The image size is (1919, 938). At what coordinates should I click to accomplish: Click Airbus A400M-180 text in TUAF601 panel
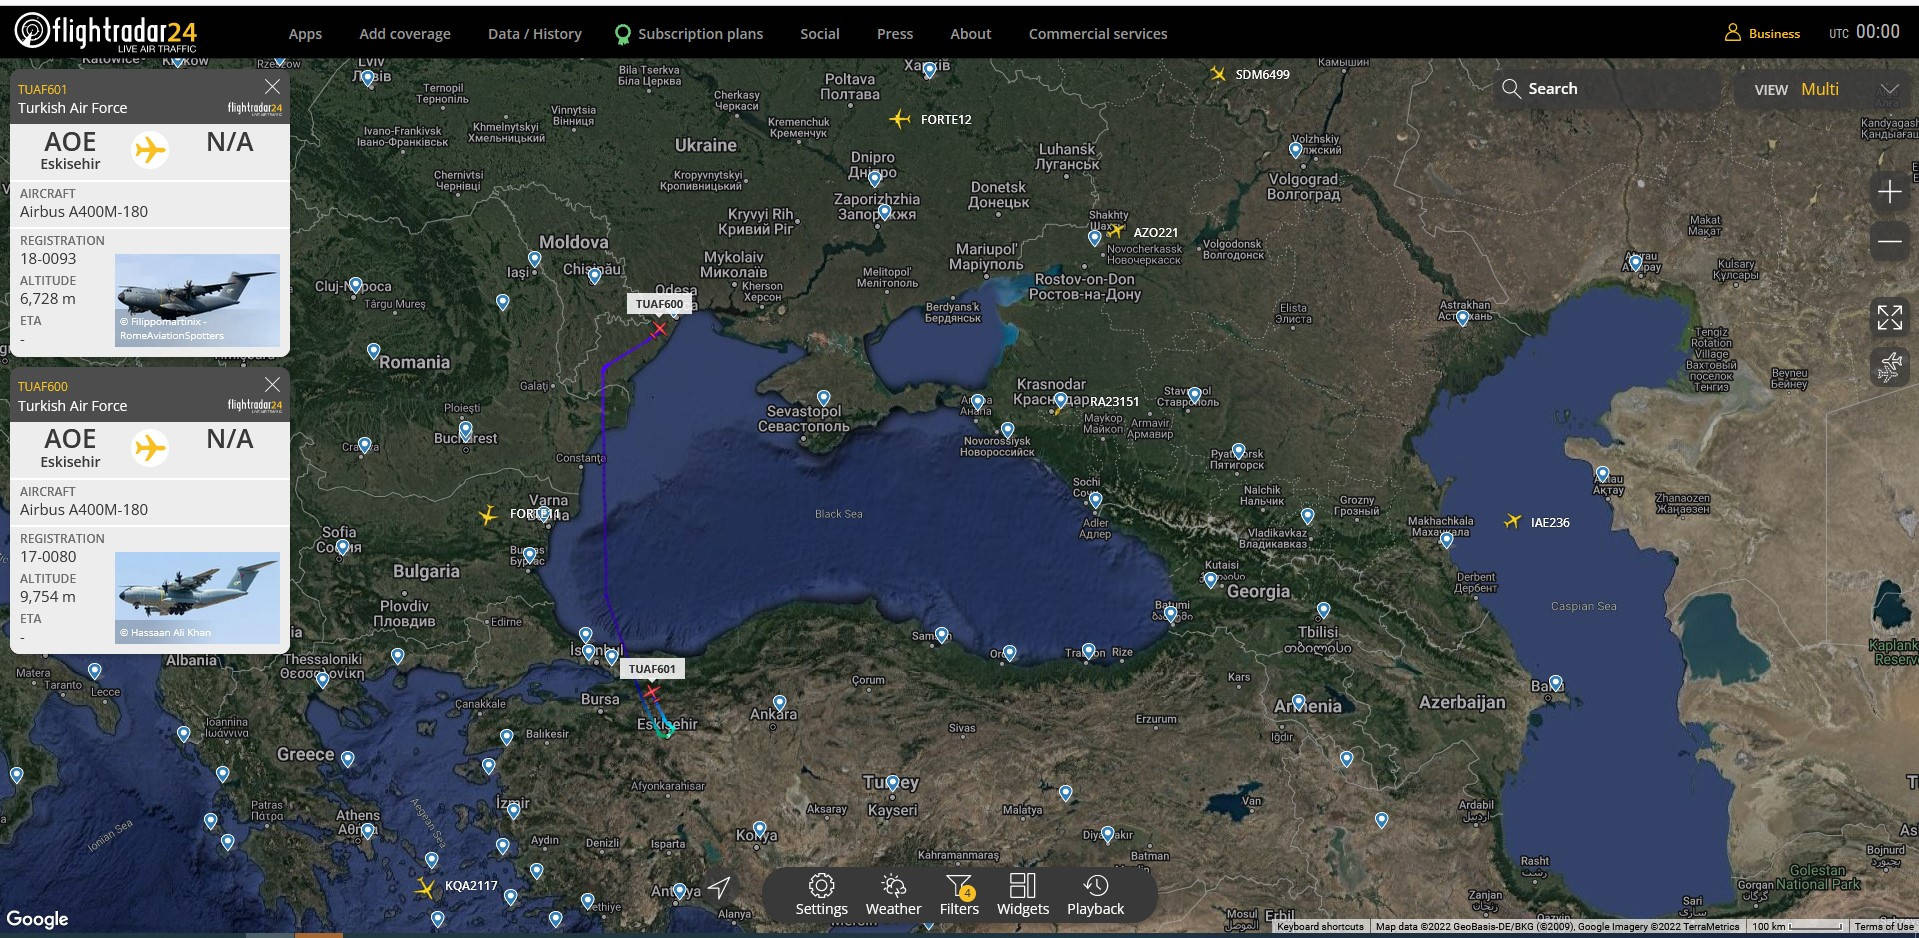point(84,212)
